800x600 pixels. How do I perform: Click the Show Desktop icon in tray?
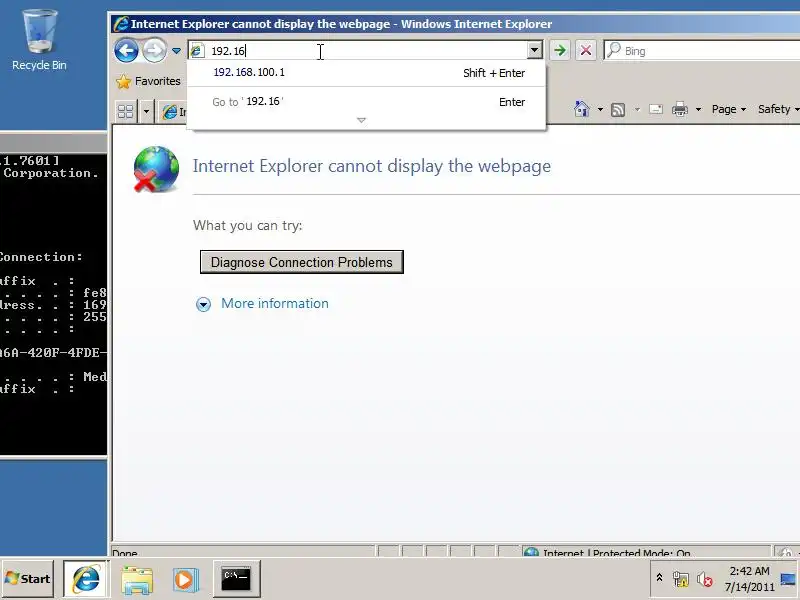click(788, 579)
